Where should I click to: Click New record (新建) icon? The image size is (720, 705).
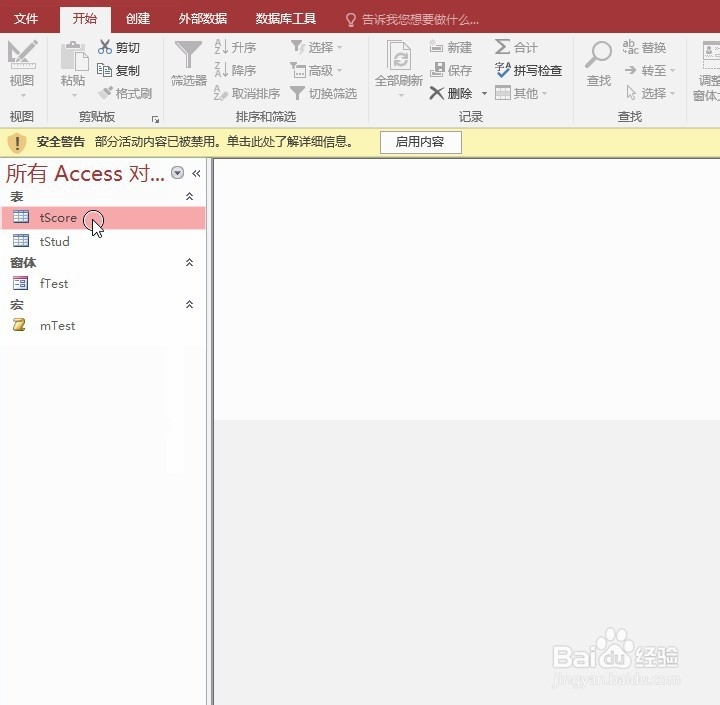436,47
